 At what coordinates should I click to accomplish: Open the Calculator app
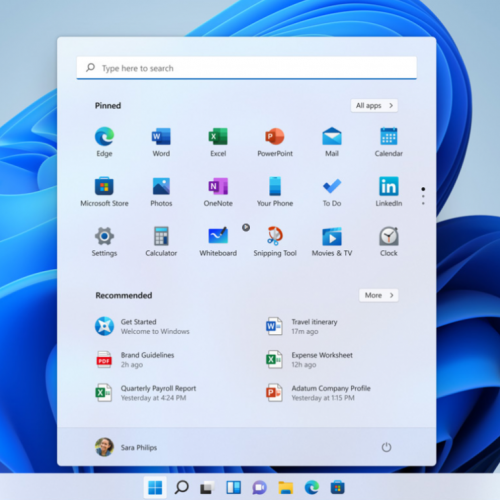(x=161, y=242)
